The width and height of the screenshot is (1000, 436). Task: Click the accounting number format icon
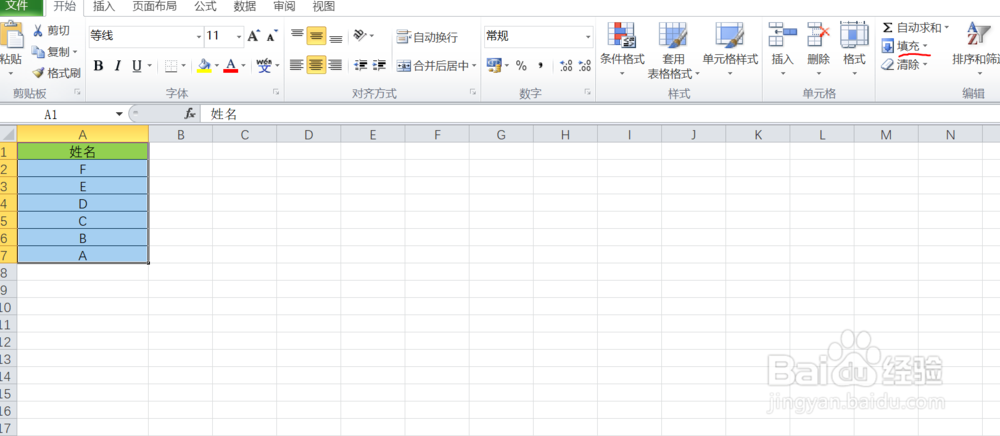(494, 65)
